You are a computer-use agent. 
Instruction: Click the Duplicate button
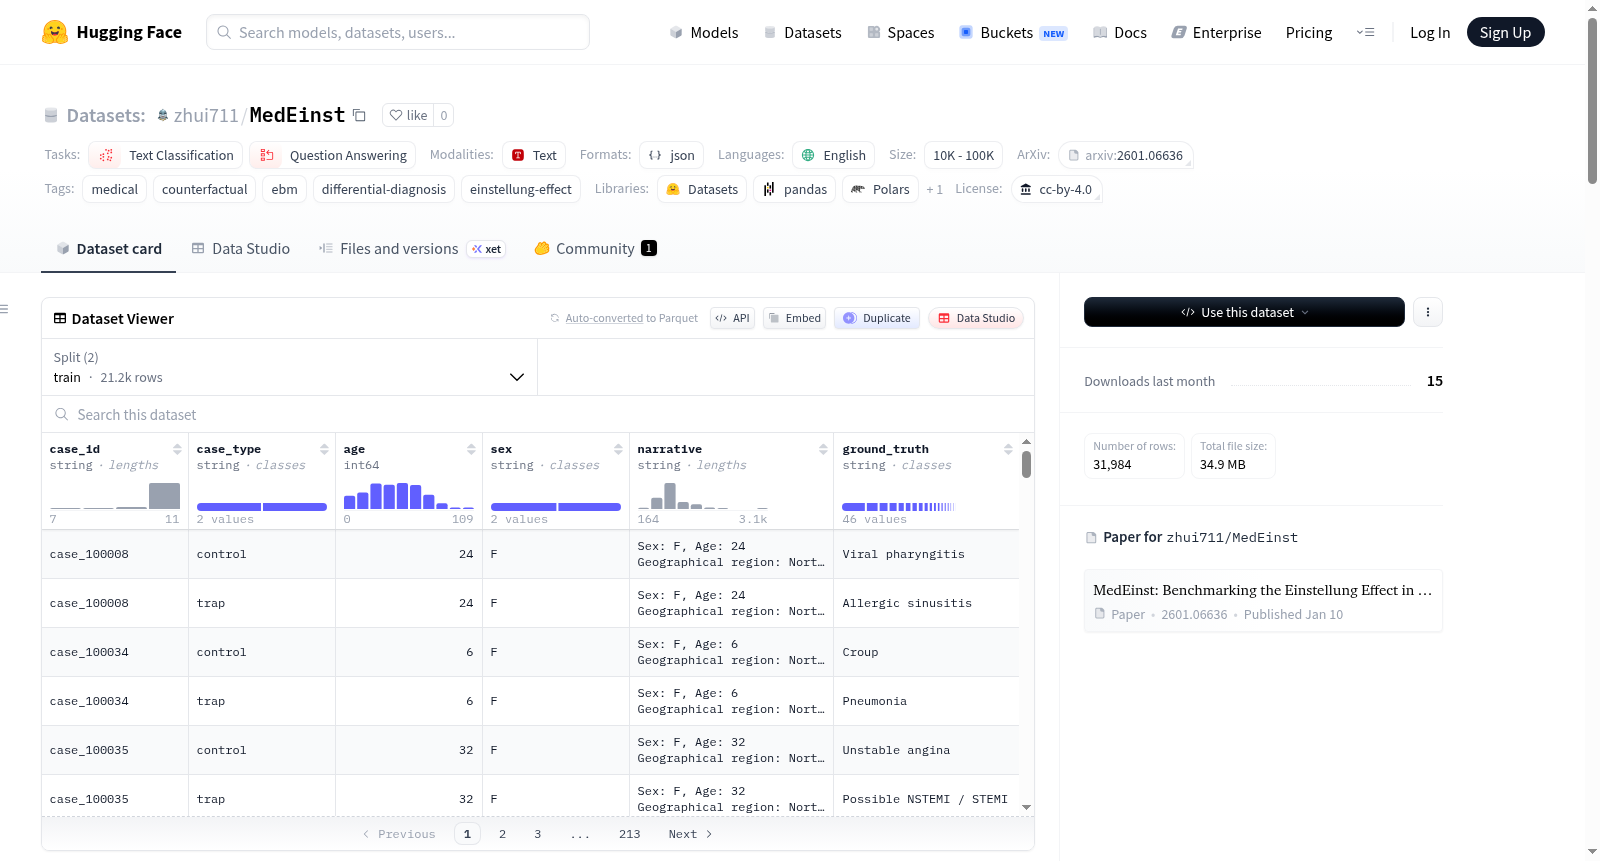(877, 318)
